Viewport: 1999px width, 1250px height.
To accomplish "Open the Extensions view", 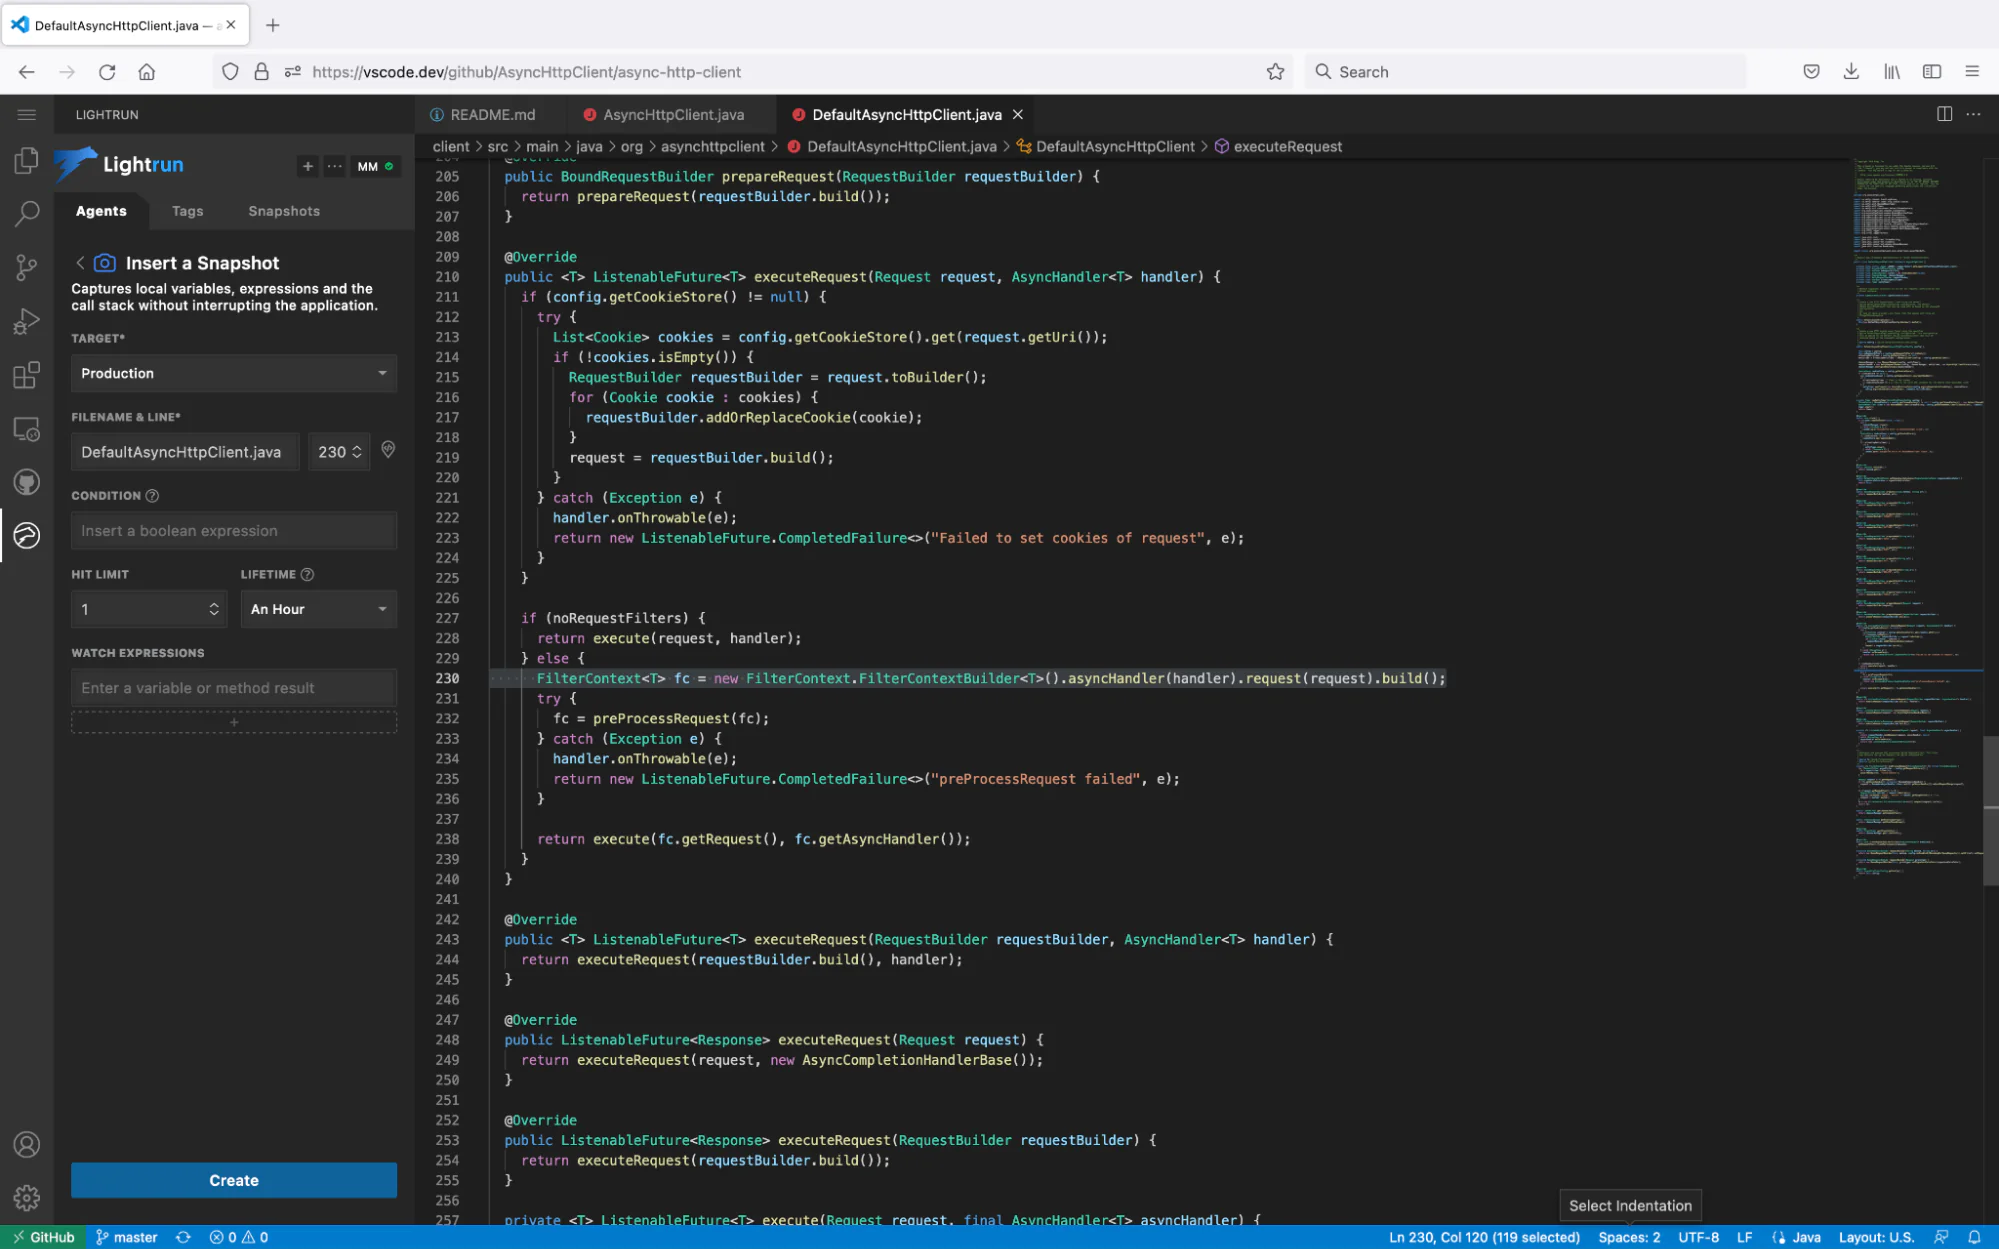I will [x=26, y=375].
